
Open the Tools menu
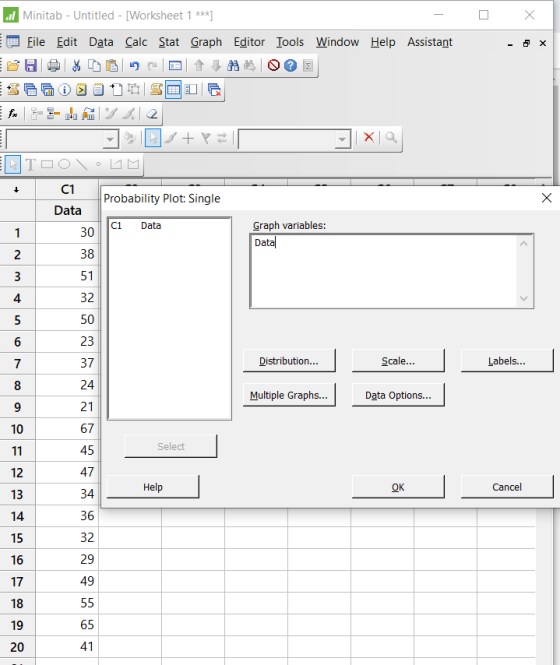pyautogui.click(x=290, y=42)
